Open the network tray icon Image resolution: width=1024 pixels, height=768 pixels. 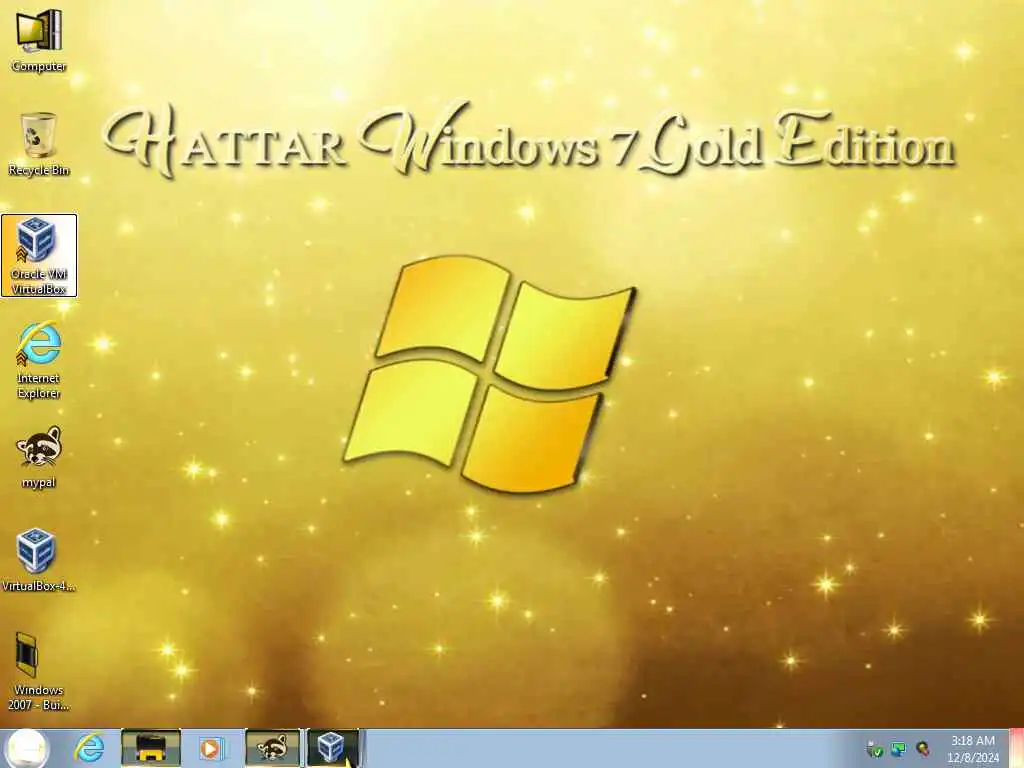899,749
